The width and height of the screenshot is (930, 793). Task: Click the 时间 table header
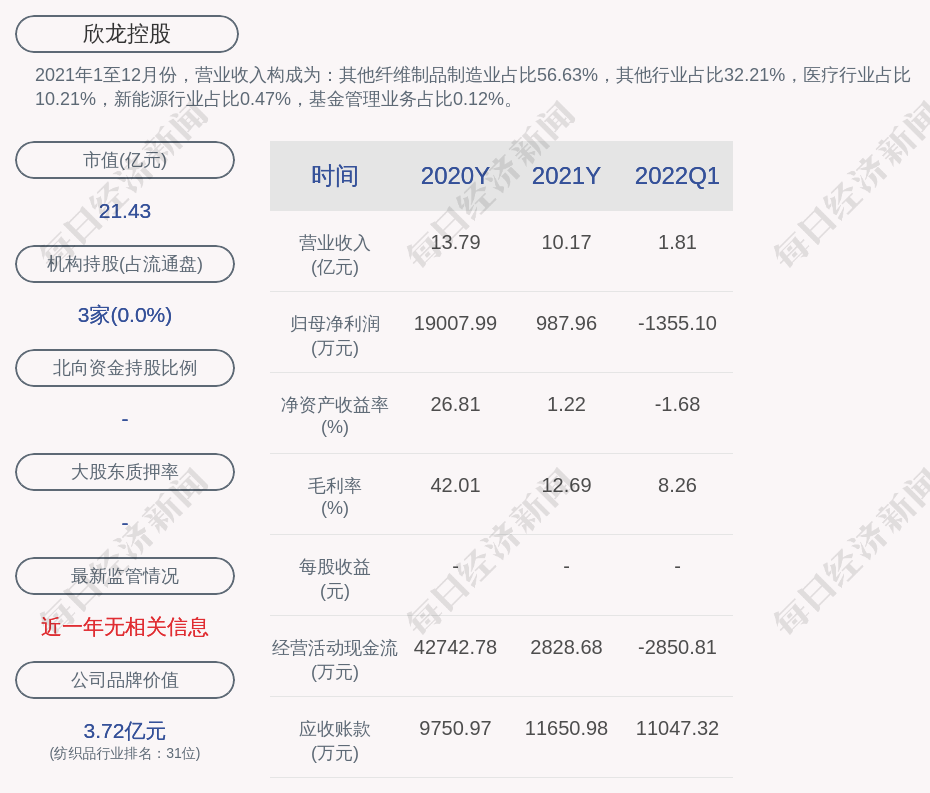335,176
